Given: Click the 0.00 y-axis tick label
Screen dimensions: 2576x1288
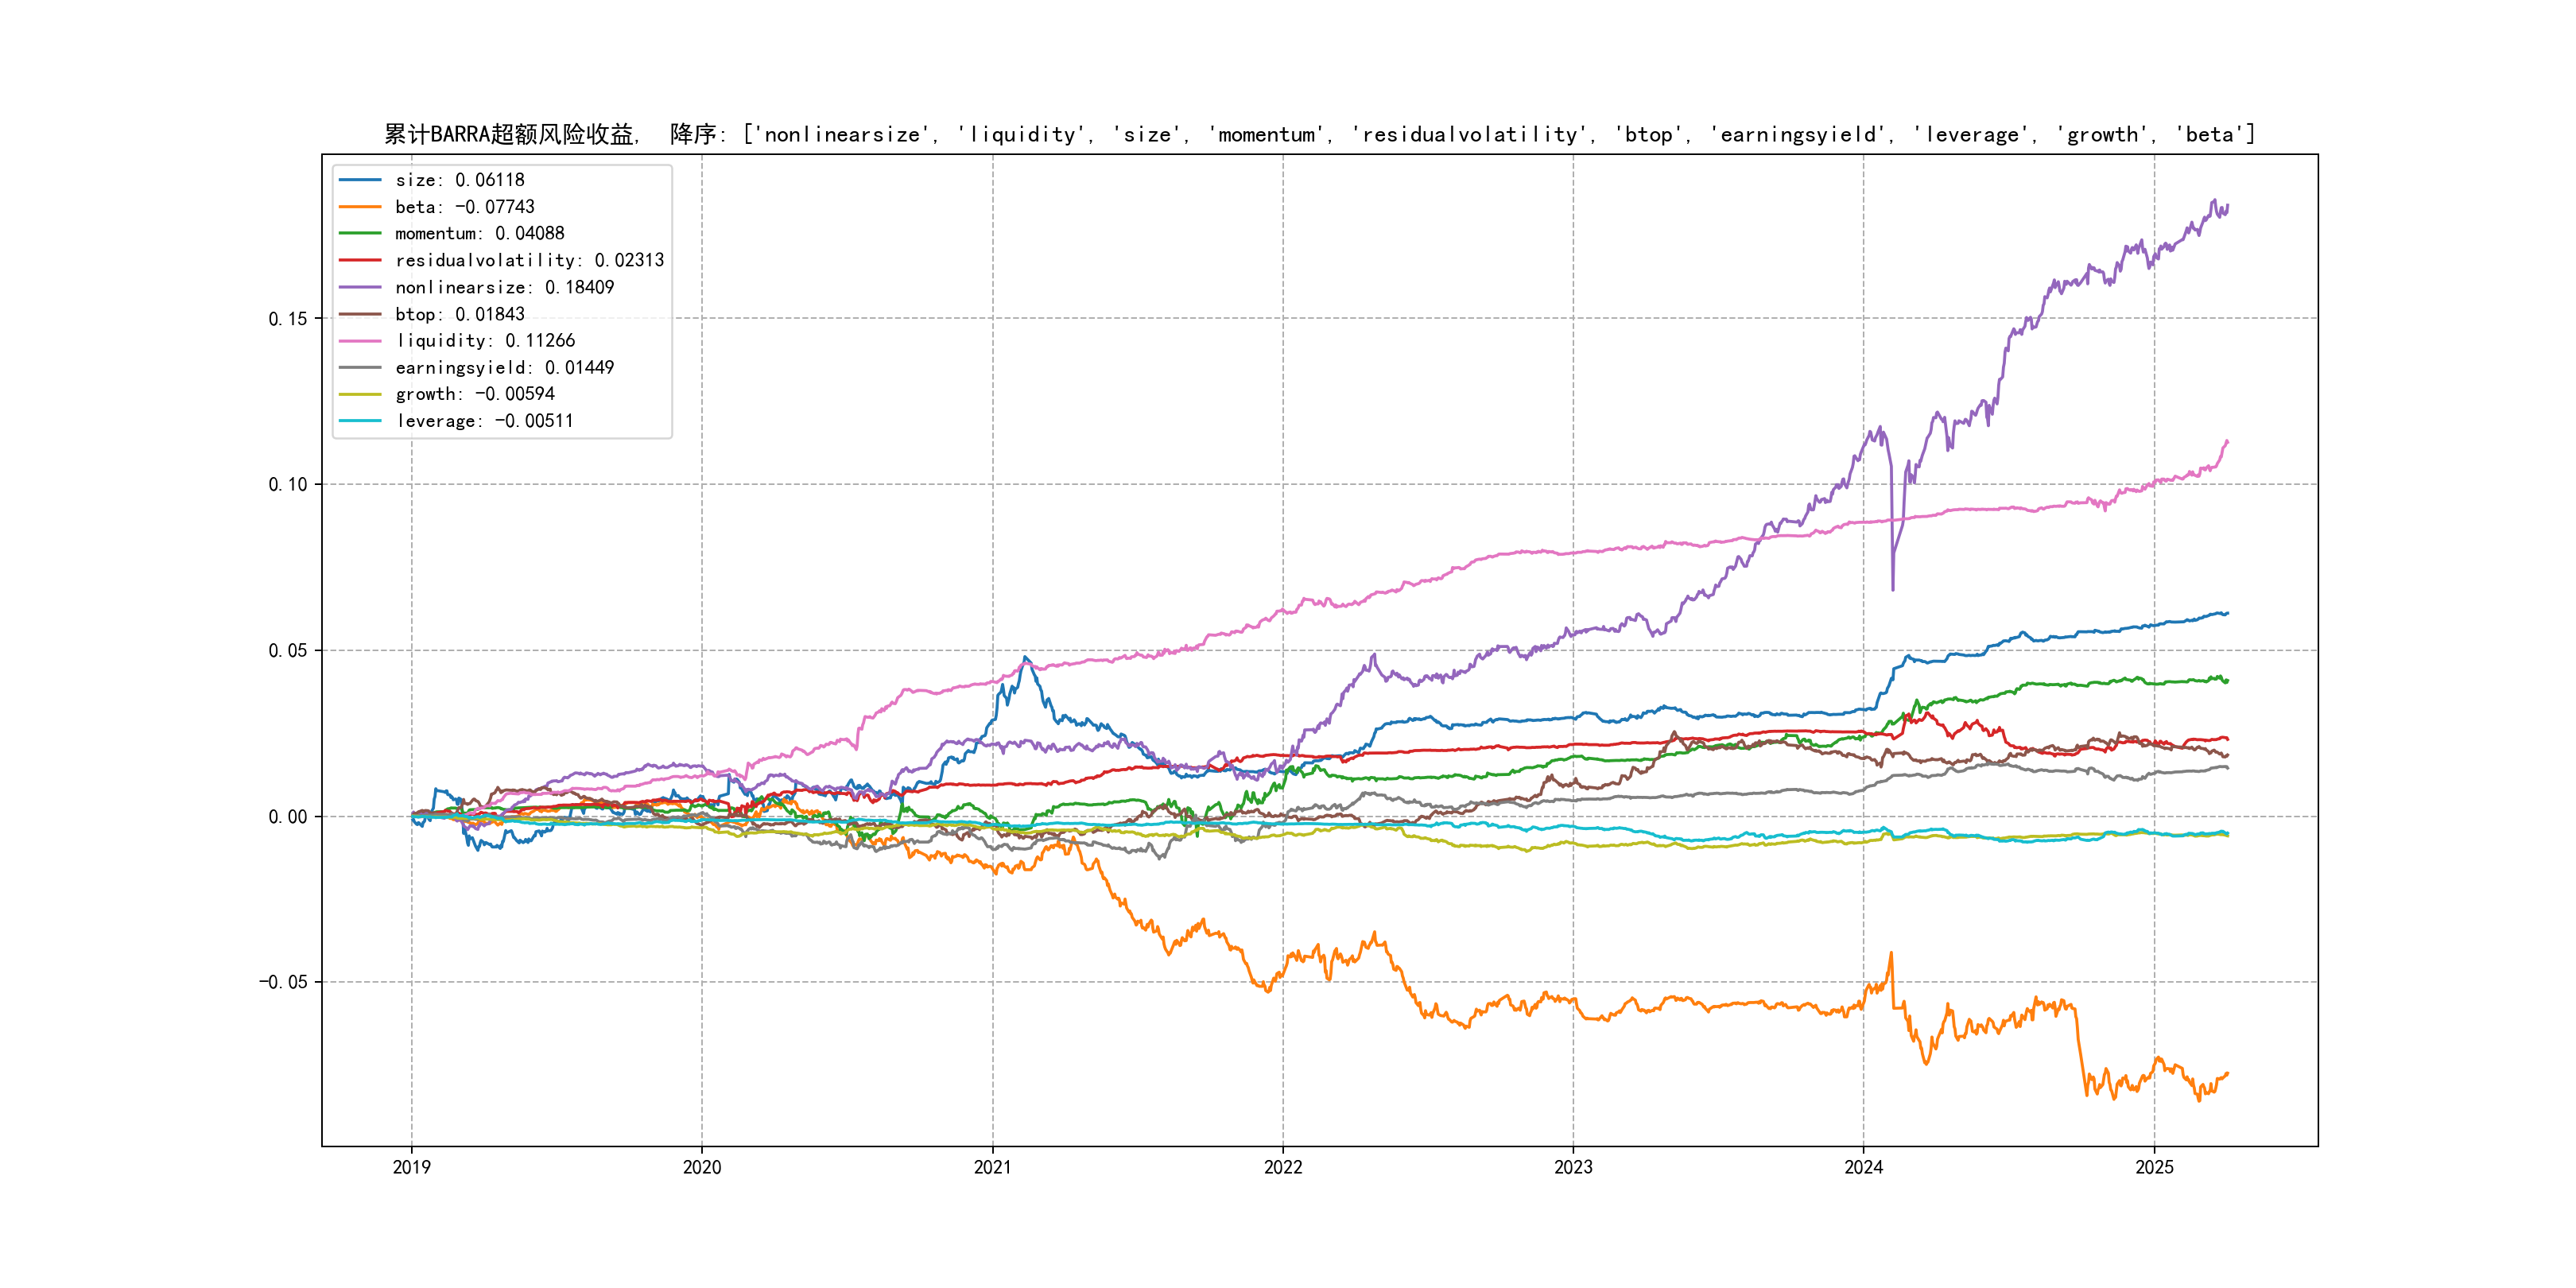Looking at the screenshot, I should pyautogui.click(x=288, y=817).
